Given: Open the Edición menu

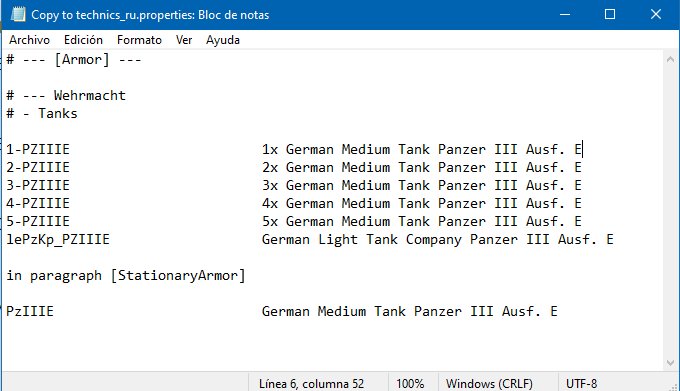Looking at the screenshot, I should (83, 40).
